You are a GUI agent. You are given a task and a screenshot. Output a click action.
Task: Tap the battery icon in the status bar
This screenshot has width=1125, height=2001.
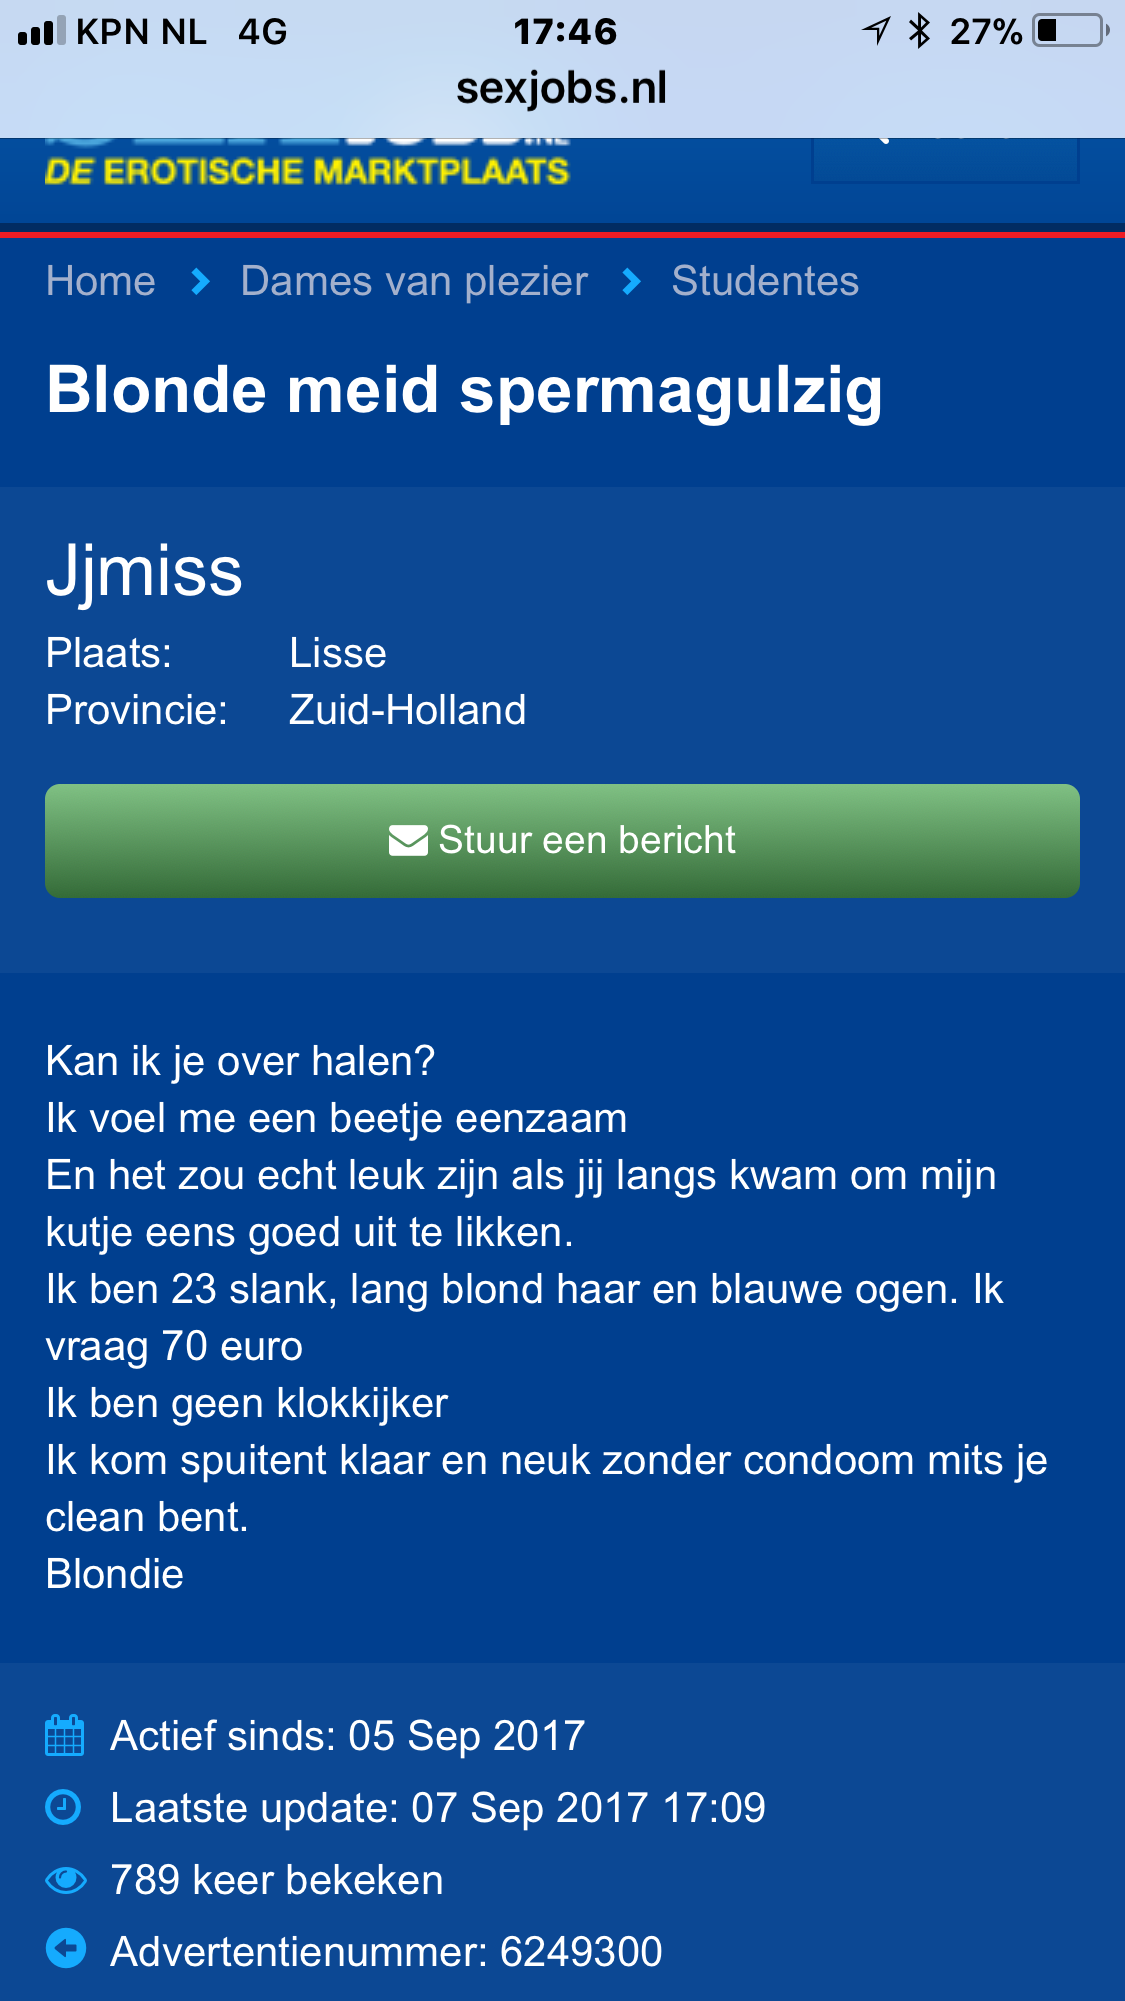coord(1071,31)
